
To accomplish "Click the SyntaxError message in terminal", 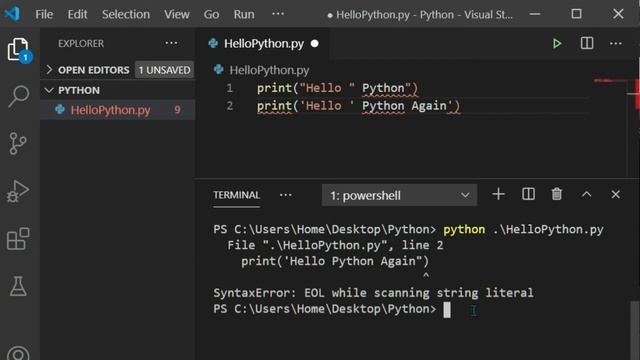I will point(373,293).
